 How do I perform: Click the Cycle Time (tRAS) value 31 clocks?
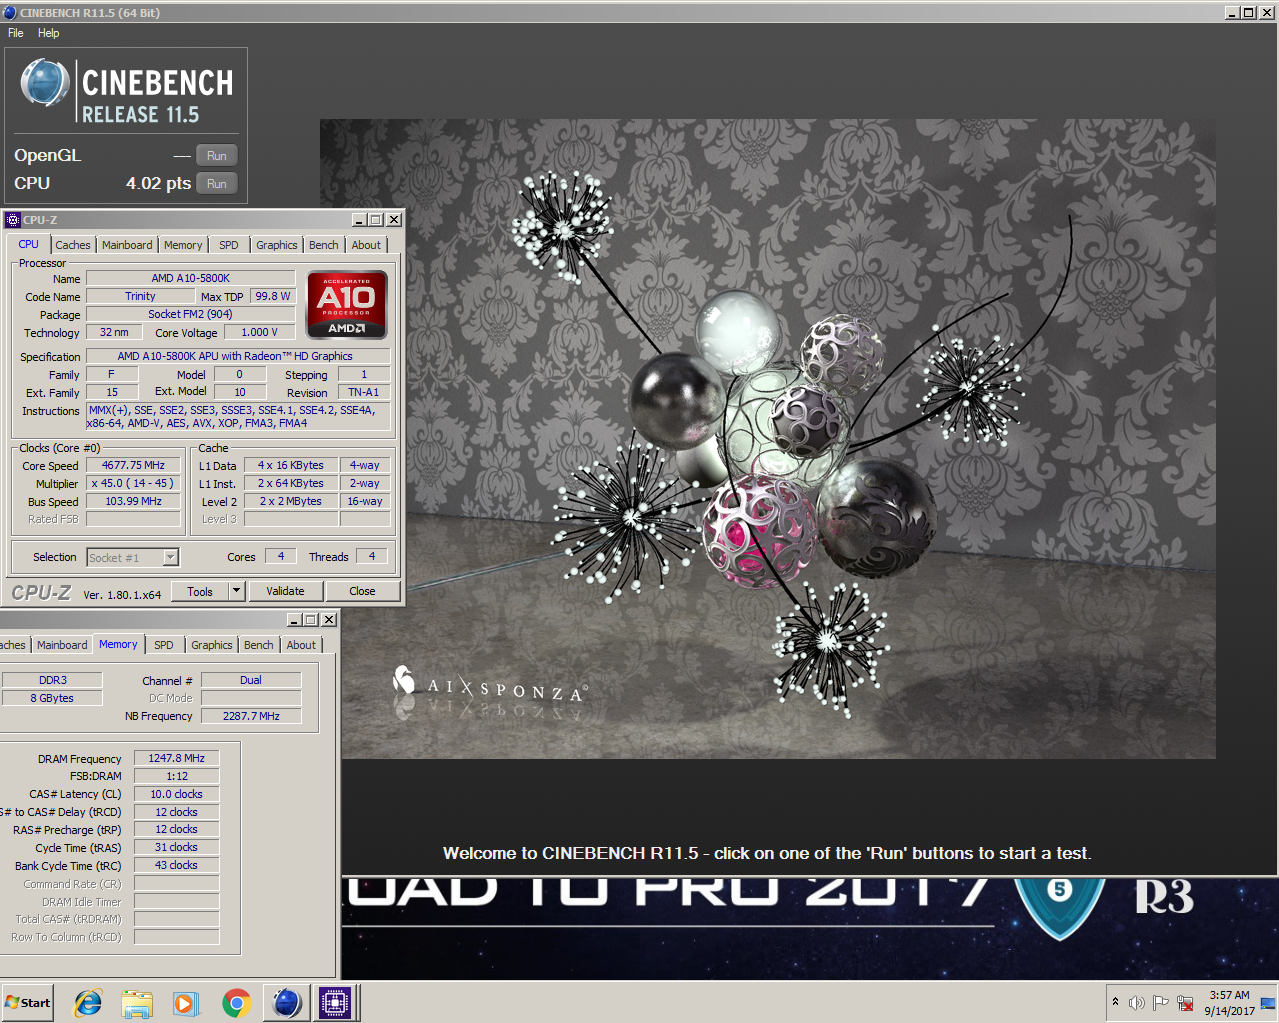(176, 847)
